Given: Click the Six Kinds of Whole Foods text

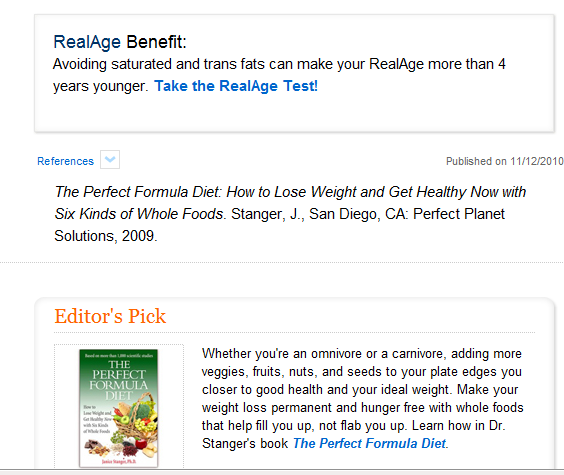Looking at the screenshot, I should tap(139, 214).
